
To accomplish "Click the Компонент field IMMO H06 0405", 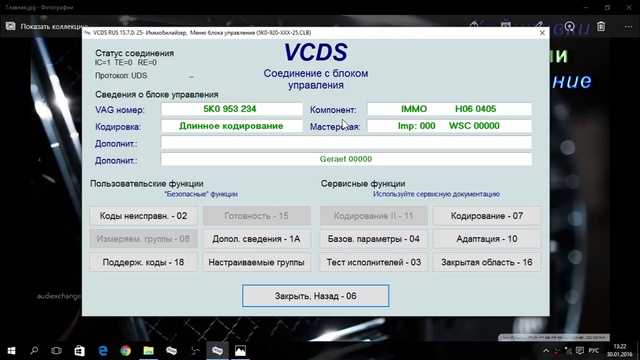I will pyautogui.click(x=449, y=109).
